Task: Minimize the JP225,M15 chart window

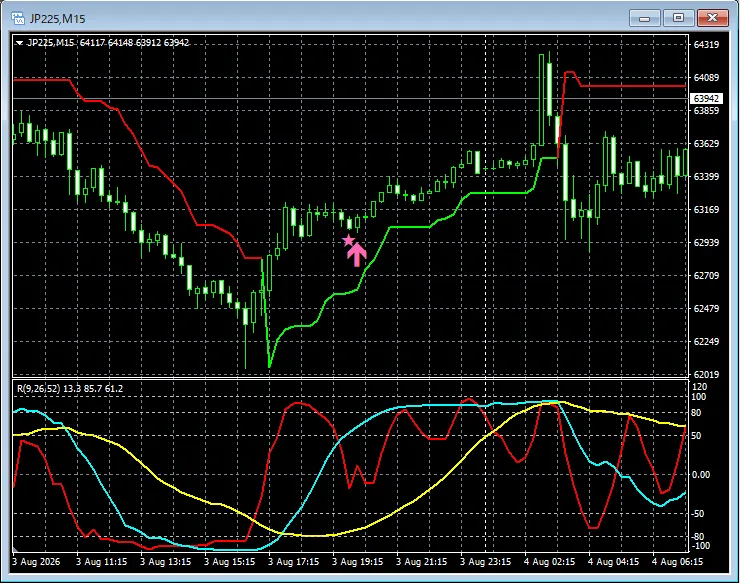Action: [644, 18]
